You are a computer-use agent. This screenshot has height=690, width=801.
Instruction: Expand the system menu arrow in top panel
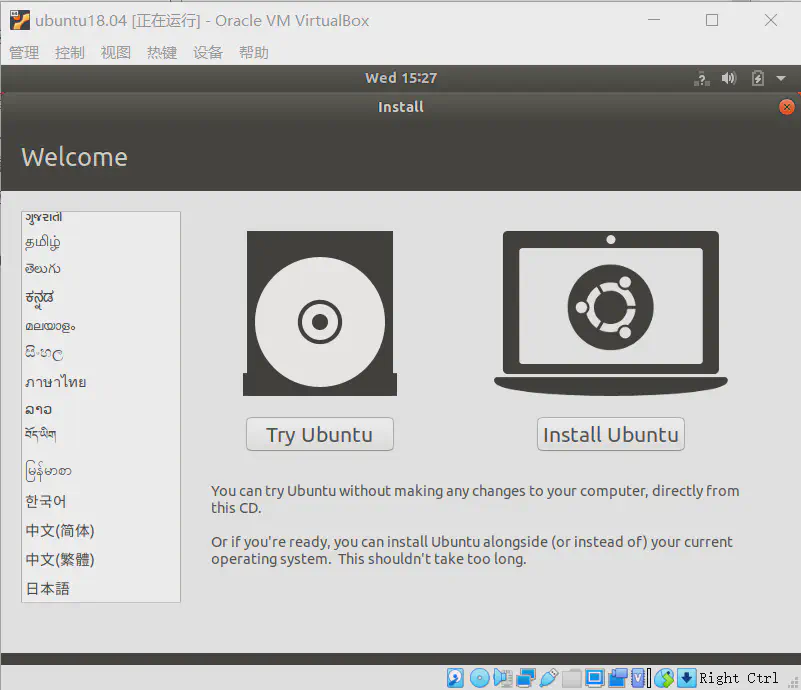(780, 78)
